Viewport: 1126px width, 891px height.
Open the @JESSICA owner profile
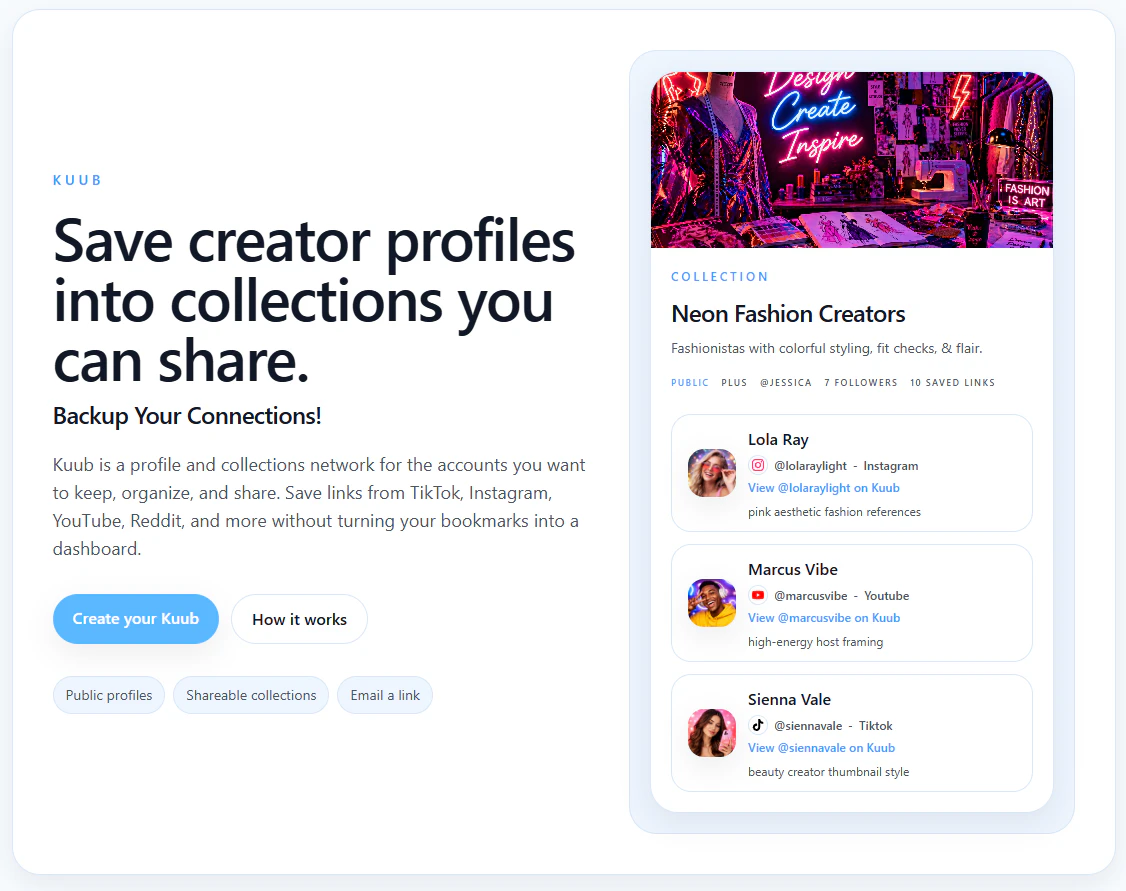coord(786,382)
